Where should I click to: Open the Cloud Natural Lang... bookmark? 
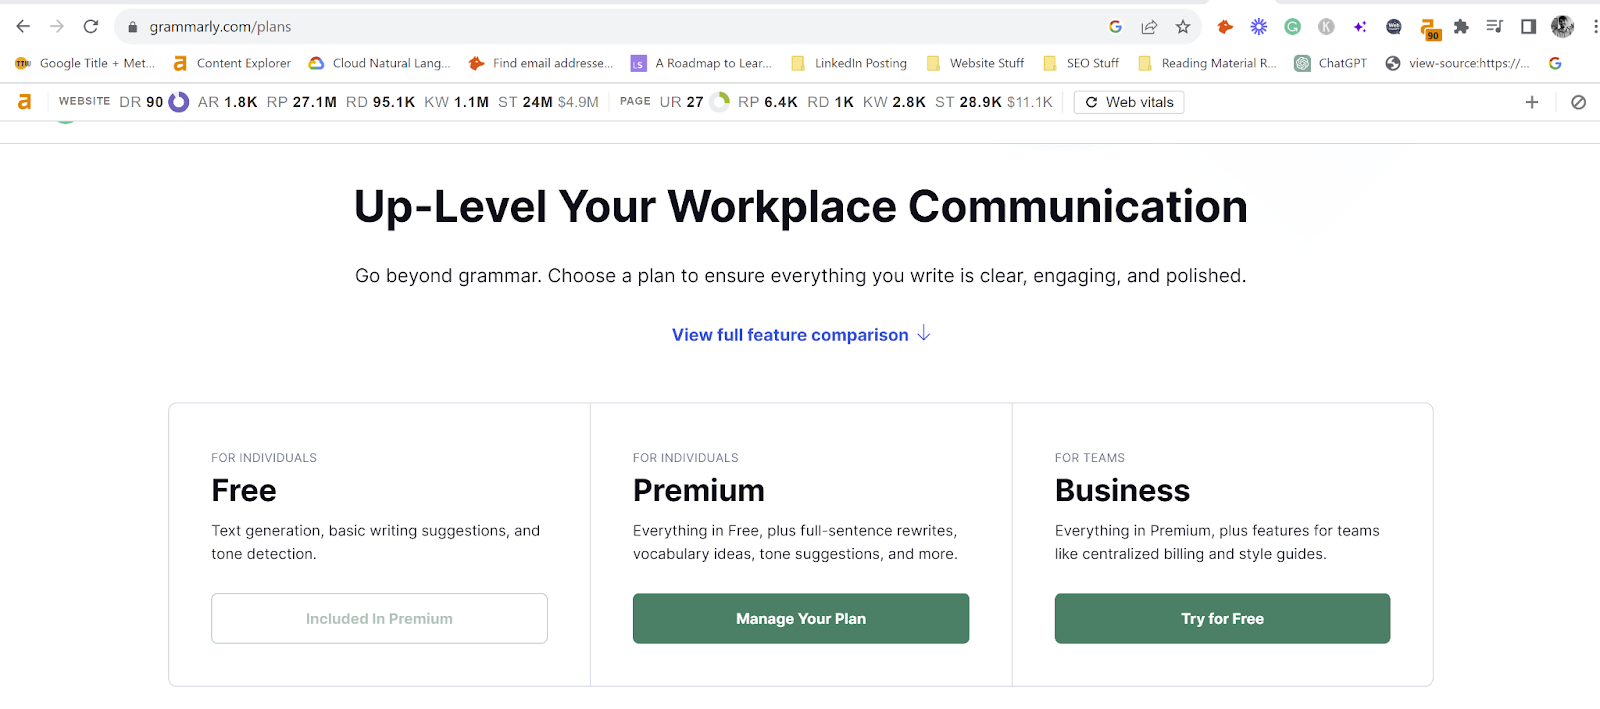tap(379, 63)
